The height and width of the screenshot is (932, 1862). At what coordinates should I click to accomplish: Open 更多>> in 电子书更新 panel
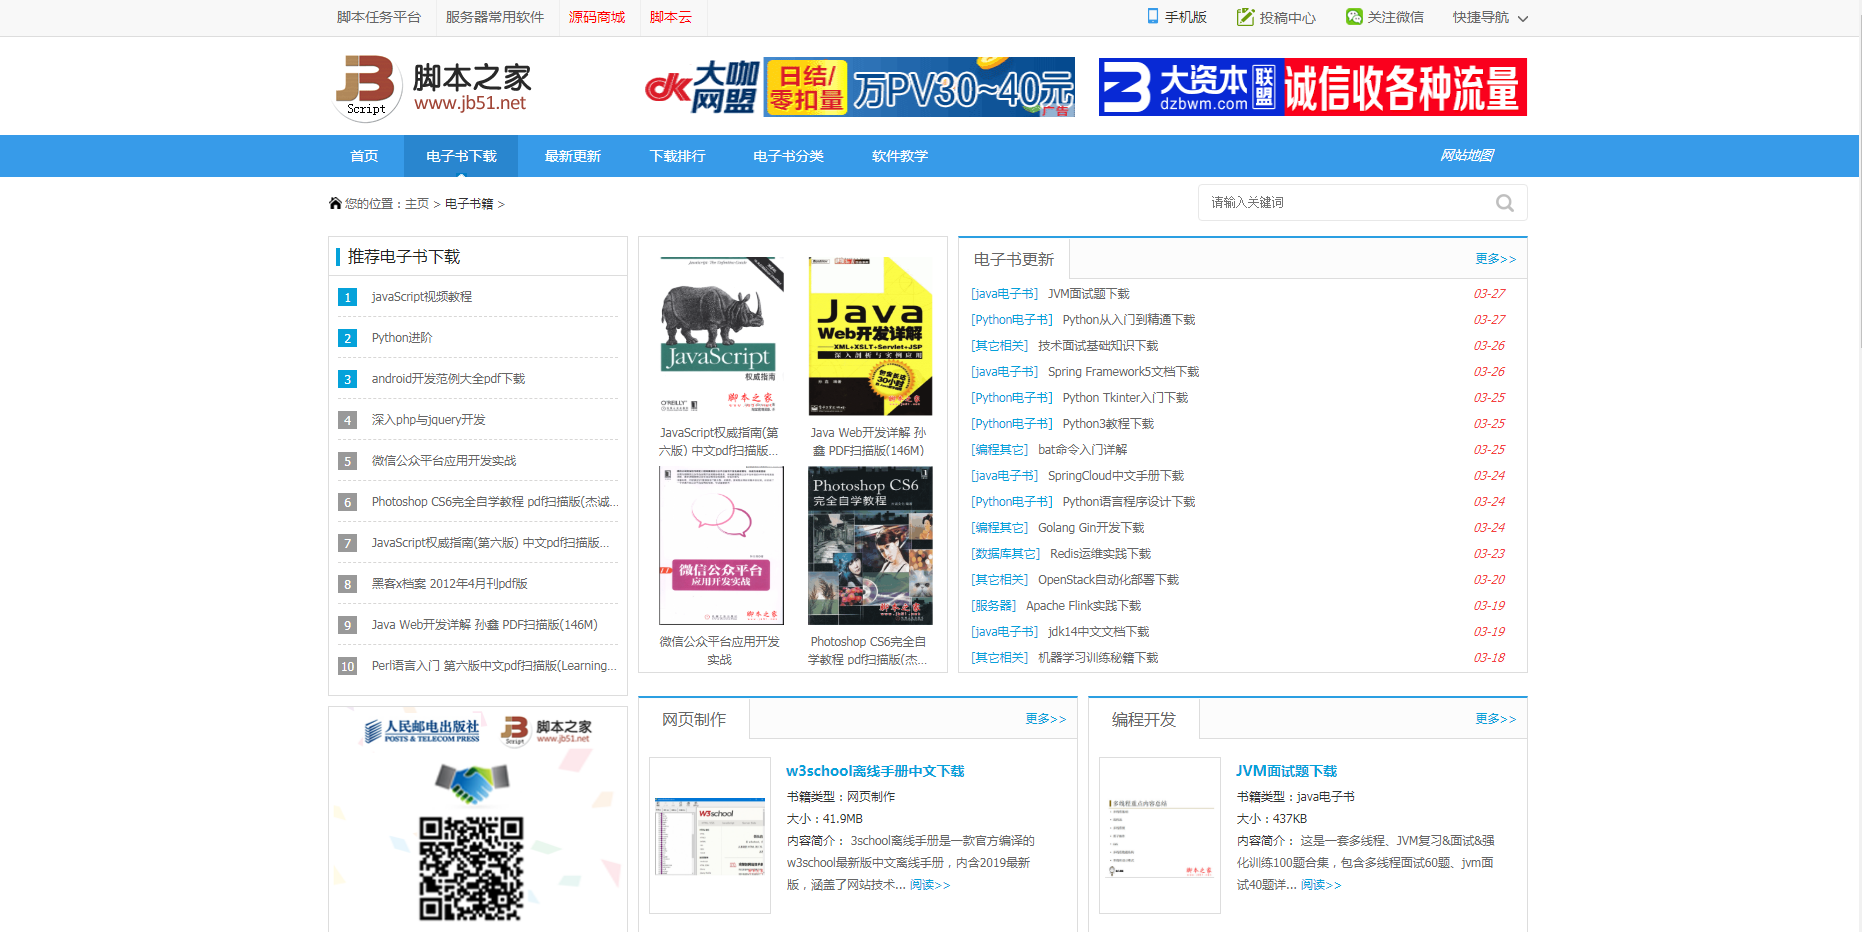click(x=1495, y=259)
